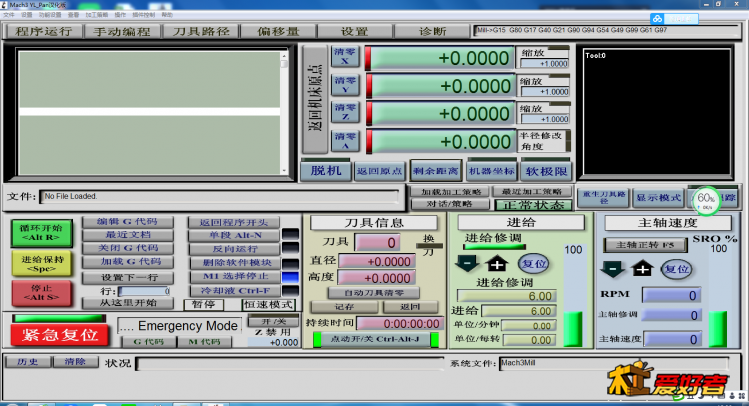Screen dimensions: 749x406
Task: Click 剩余距离 button
Action: tap(436, 171)
